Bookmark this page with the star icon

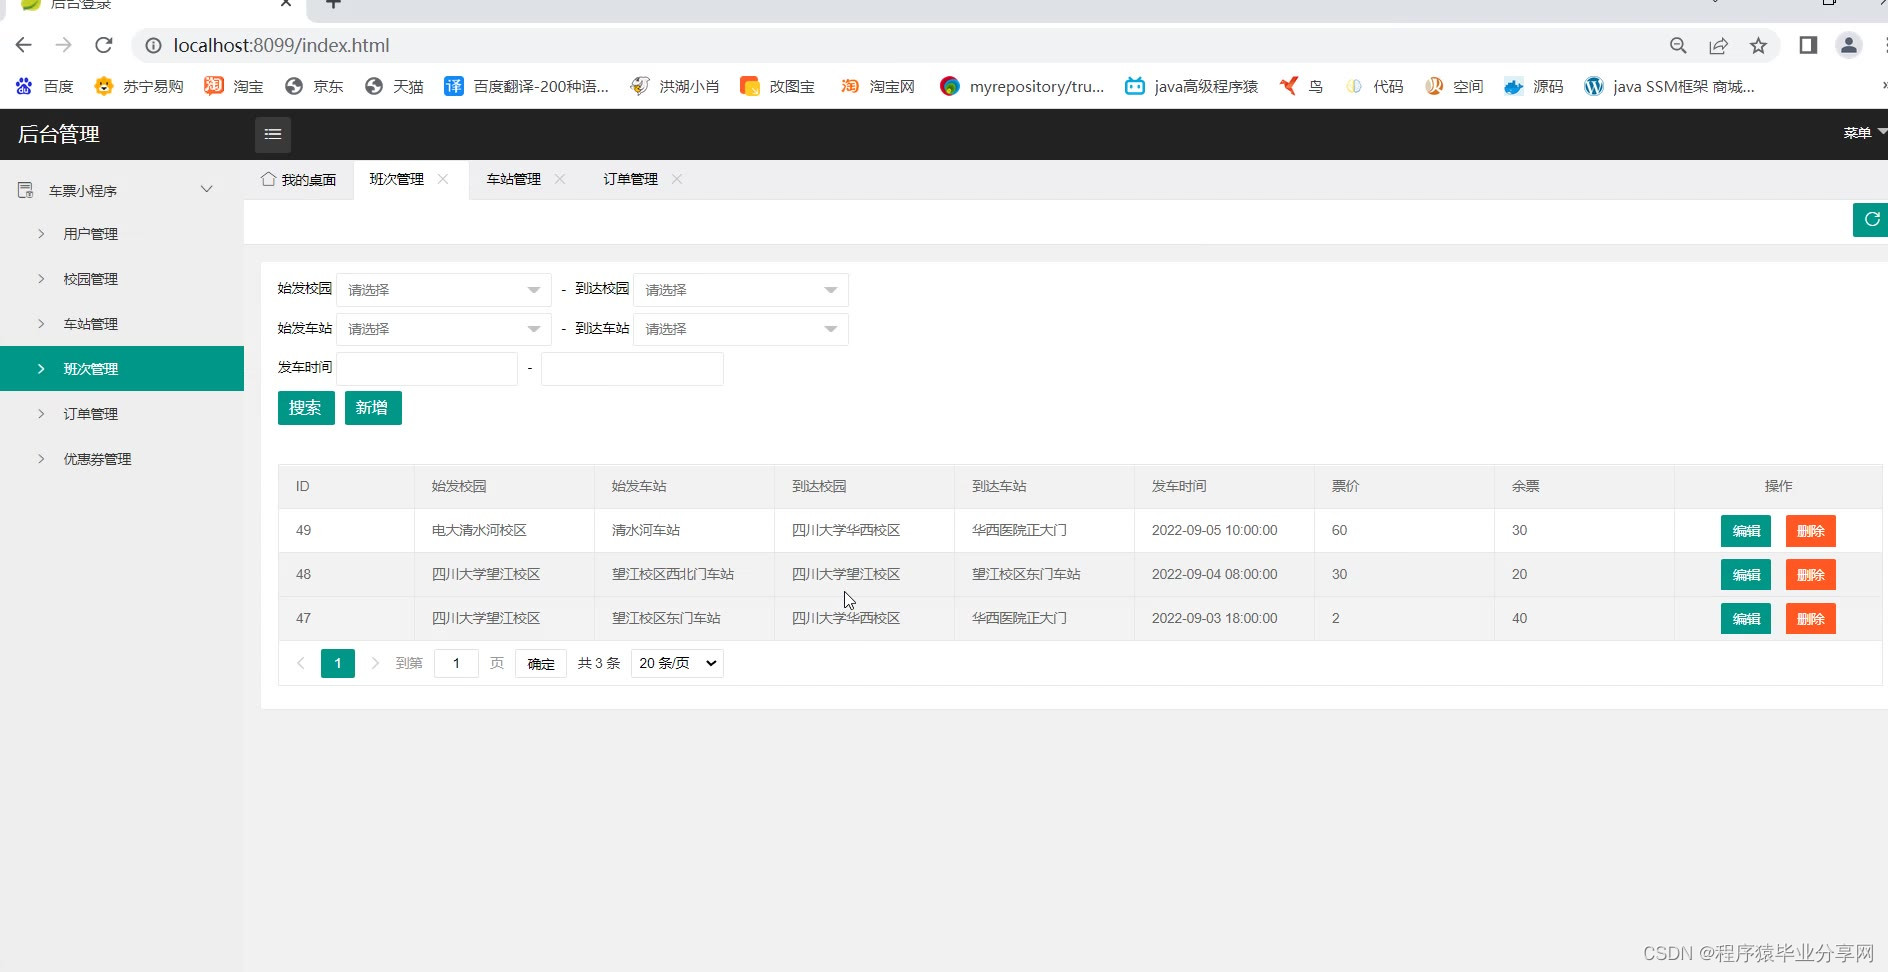tap(1758, 45)
